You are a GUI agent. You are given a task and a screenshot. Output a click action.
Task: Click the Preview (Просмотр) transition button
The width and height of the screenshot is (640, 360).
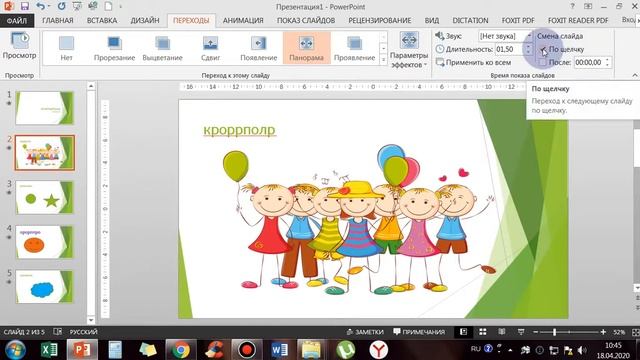pyautogui.click(x=19, y=46)
